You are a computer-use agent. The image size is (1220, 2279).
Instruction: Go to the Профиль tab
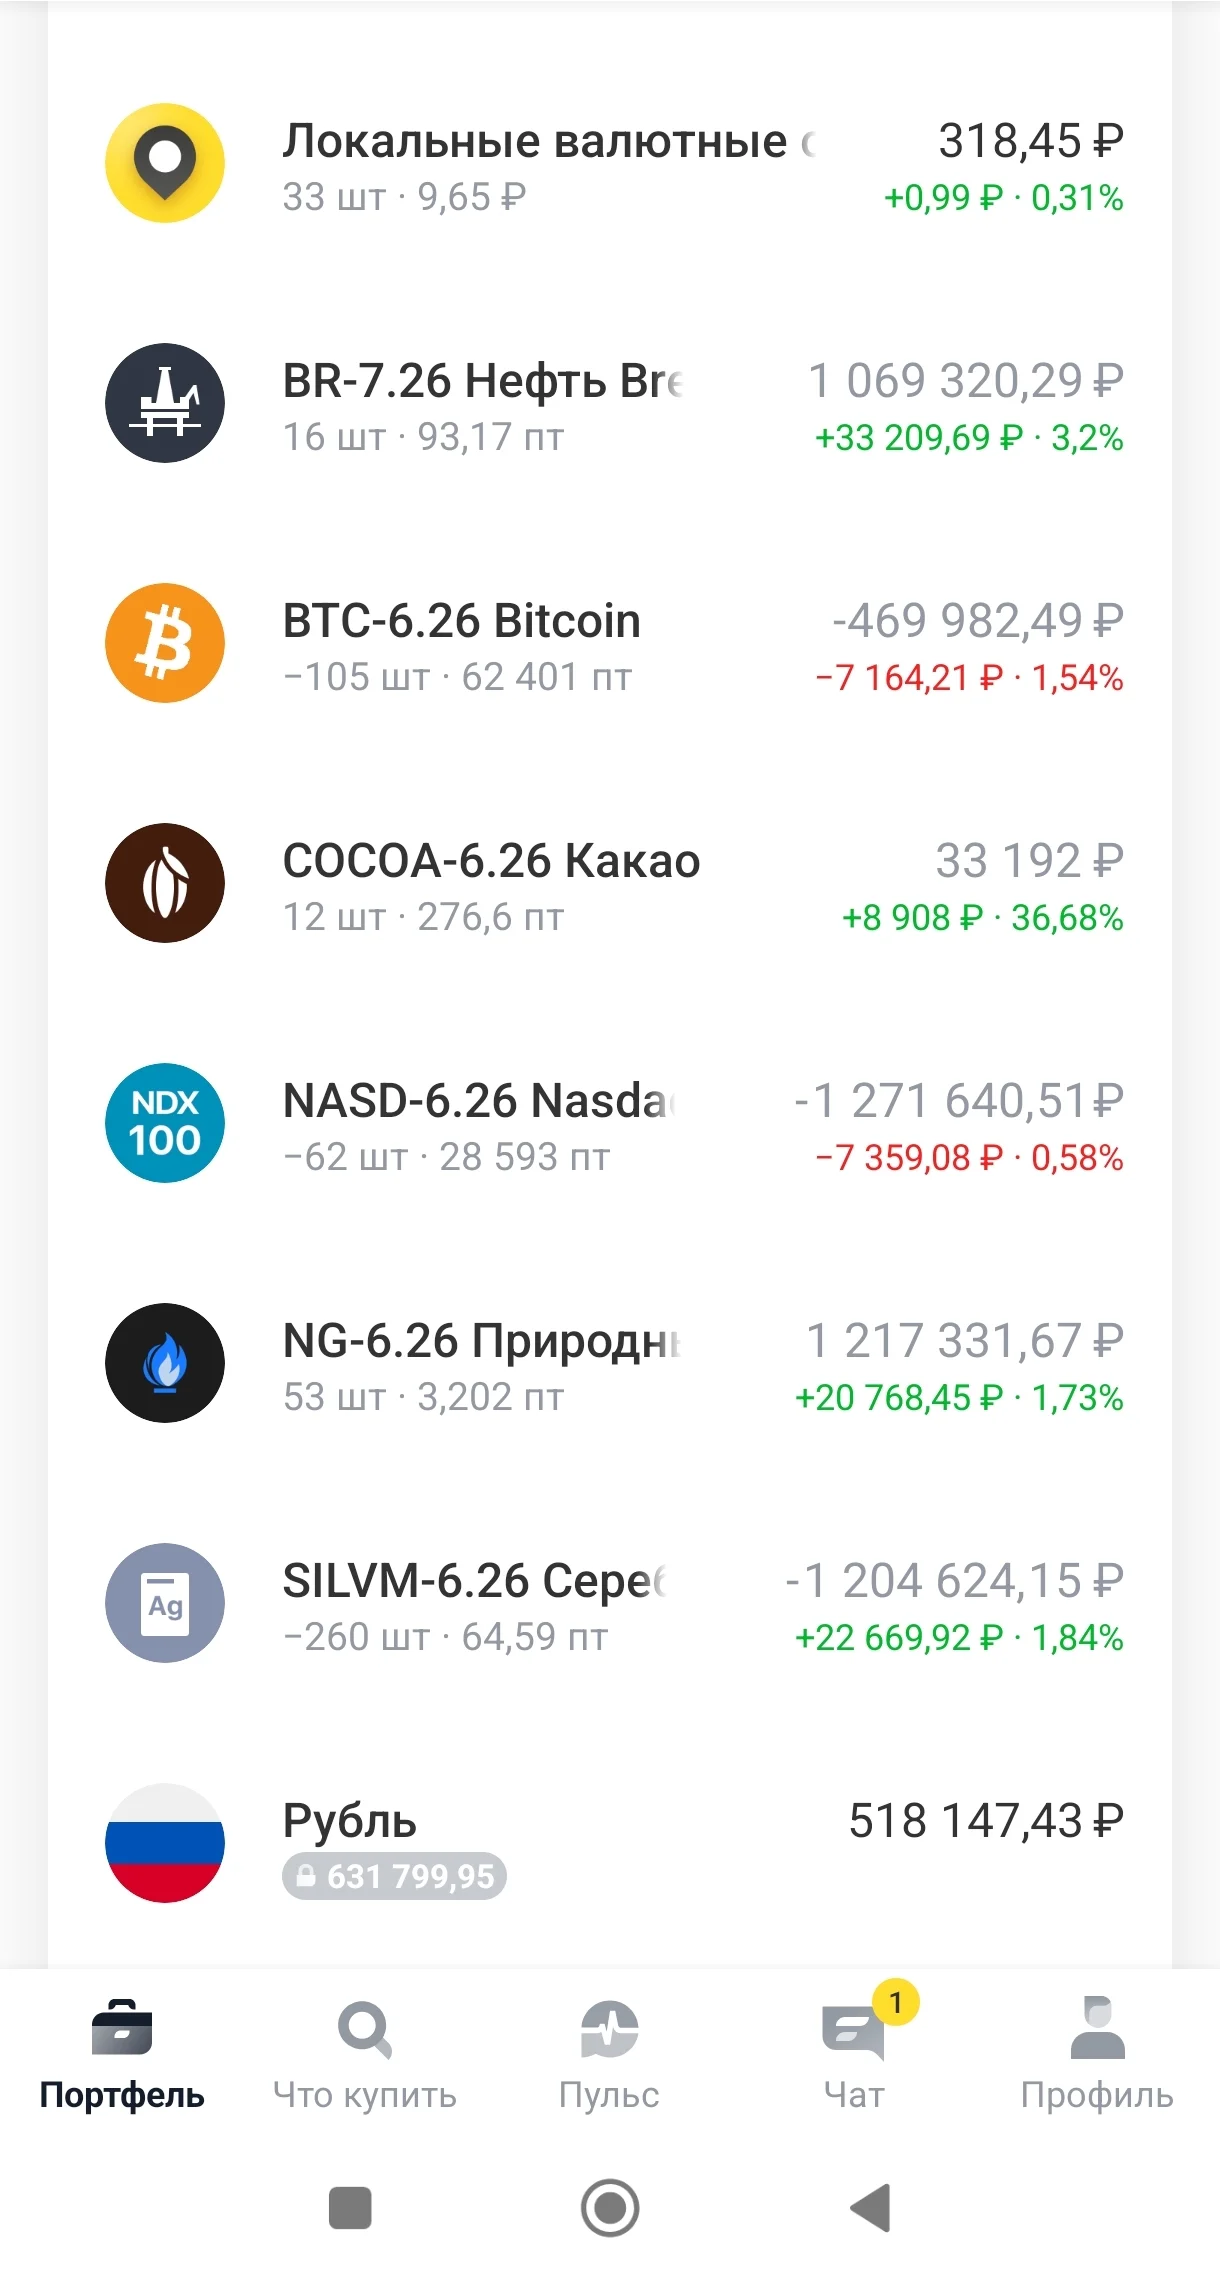(x=1097, y=2055)
